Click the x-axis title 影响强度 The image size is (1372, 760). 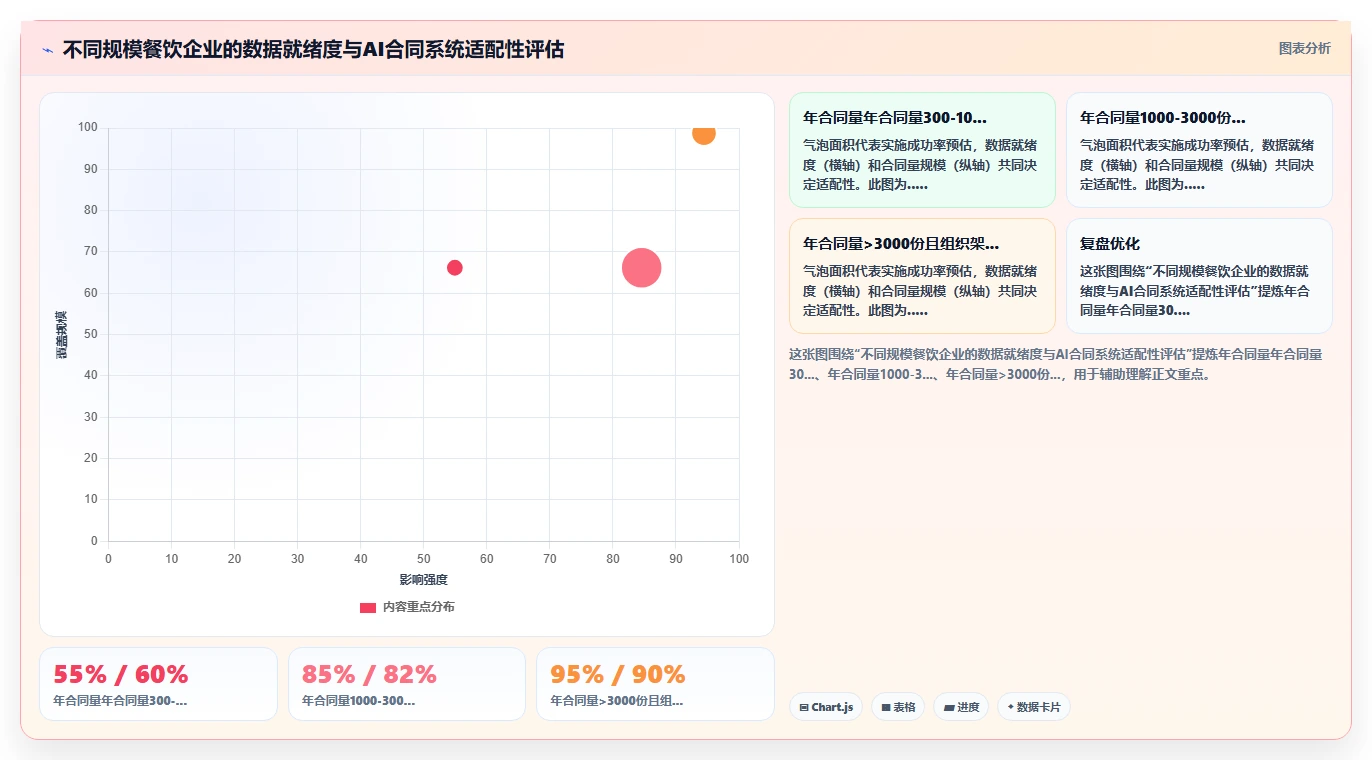coord(423,580)
